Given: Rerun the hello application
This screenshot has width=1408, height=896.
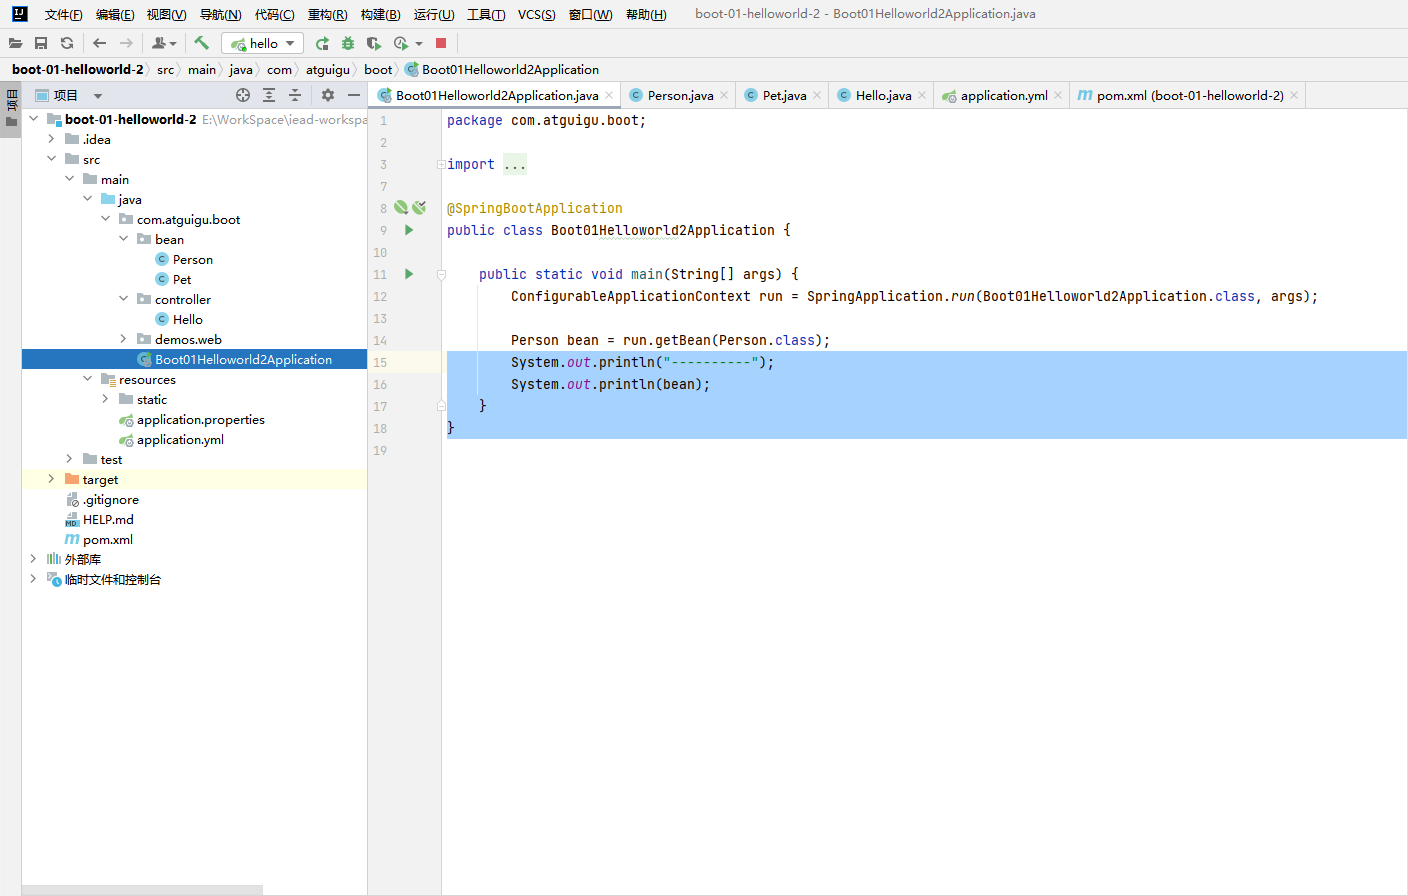Looking at the screenshot, I should pos(322,43).
